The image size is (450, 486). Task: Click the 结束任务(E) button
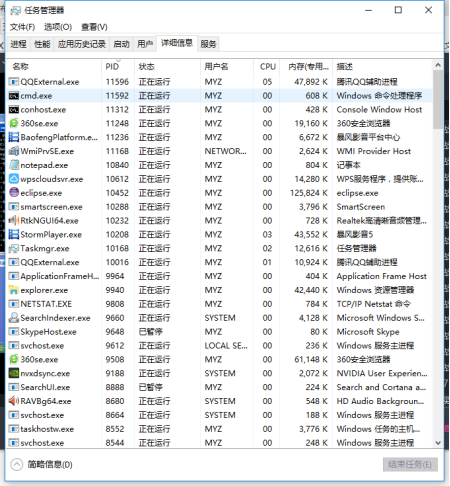tap(410, 464)
